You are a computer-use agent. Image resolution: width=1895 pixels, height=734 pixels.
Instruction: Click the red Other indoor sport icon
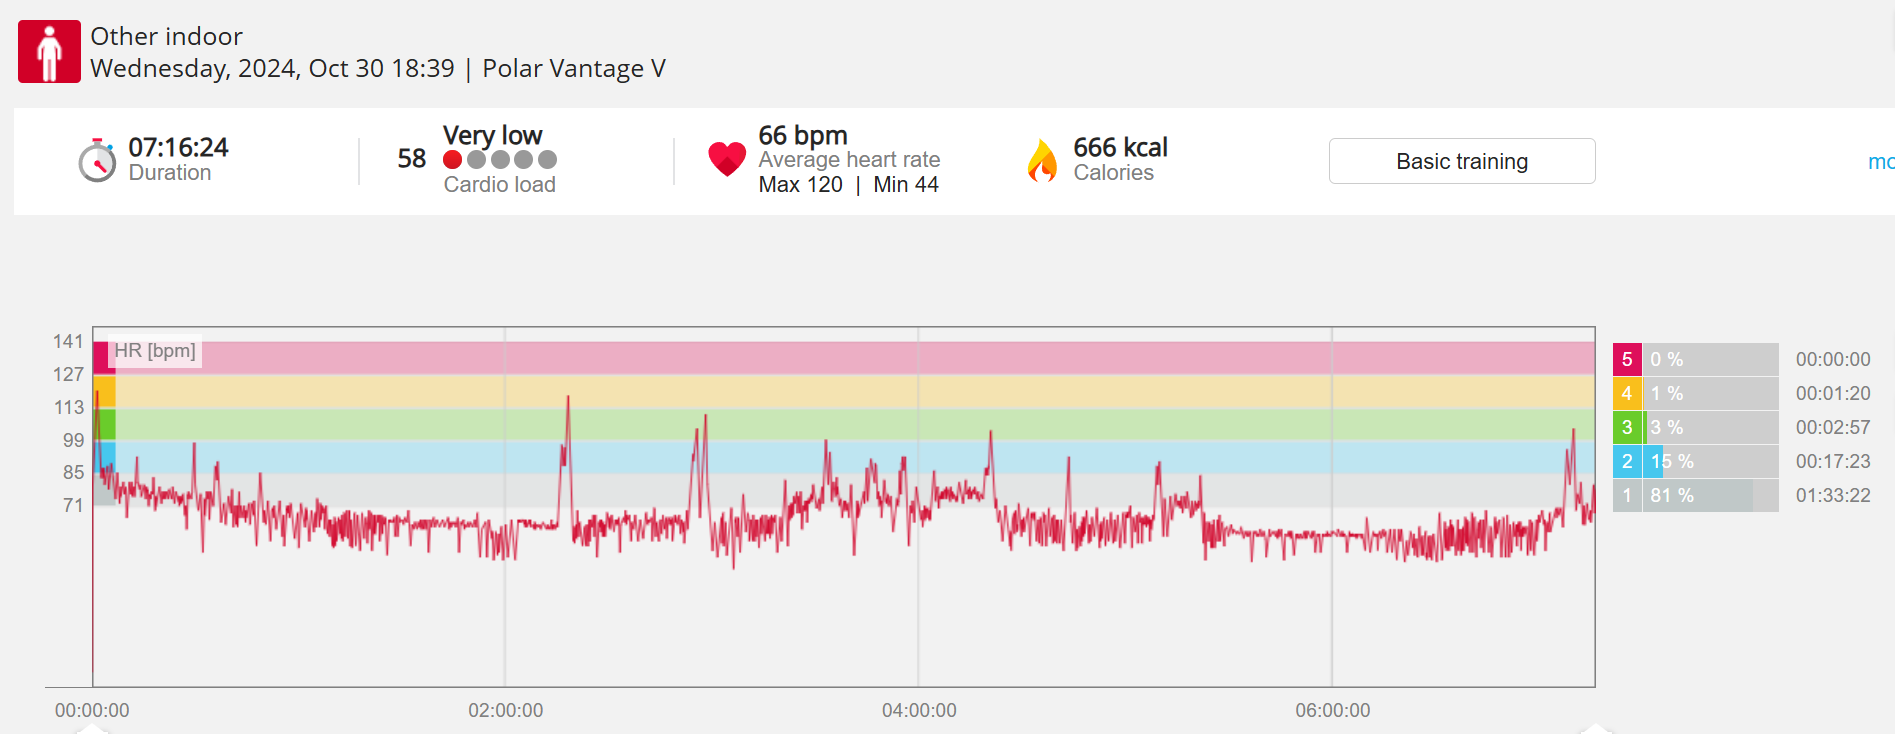point(49,52)
